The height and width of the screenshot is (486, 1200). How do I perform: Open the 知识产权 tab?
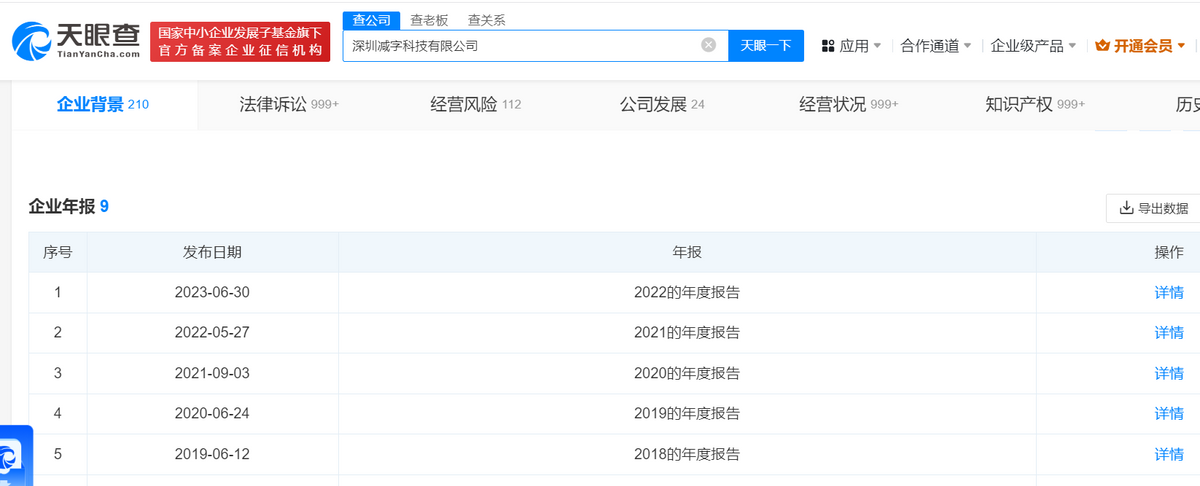pos(1035,104)
